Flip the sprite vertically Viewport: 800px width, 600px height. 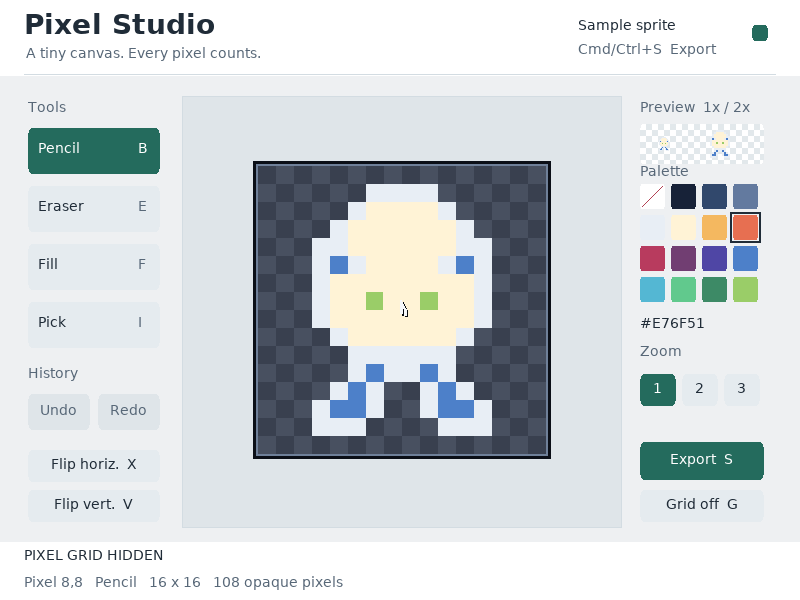(94, 505)
